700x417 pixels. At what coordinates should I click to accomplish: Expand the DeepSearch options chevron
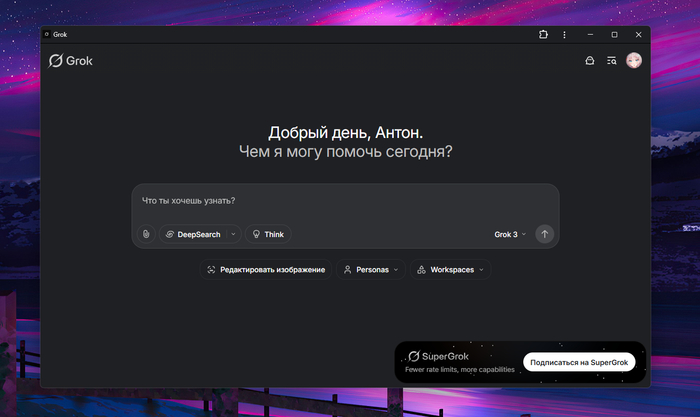tap(233, 234)
